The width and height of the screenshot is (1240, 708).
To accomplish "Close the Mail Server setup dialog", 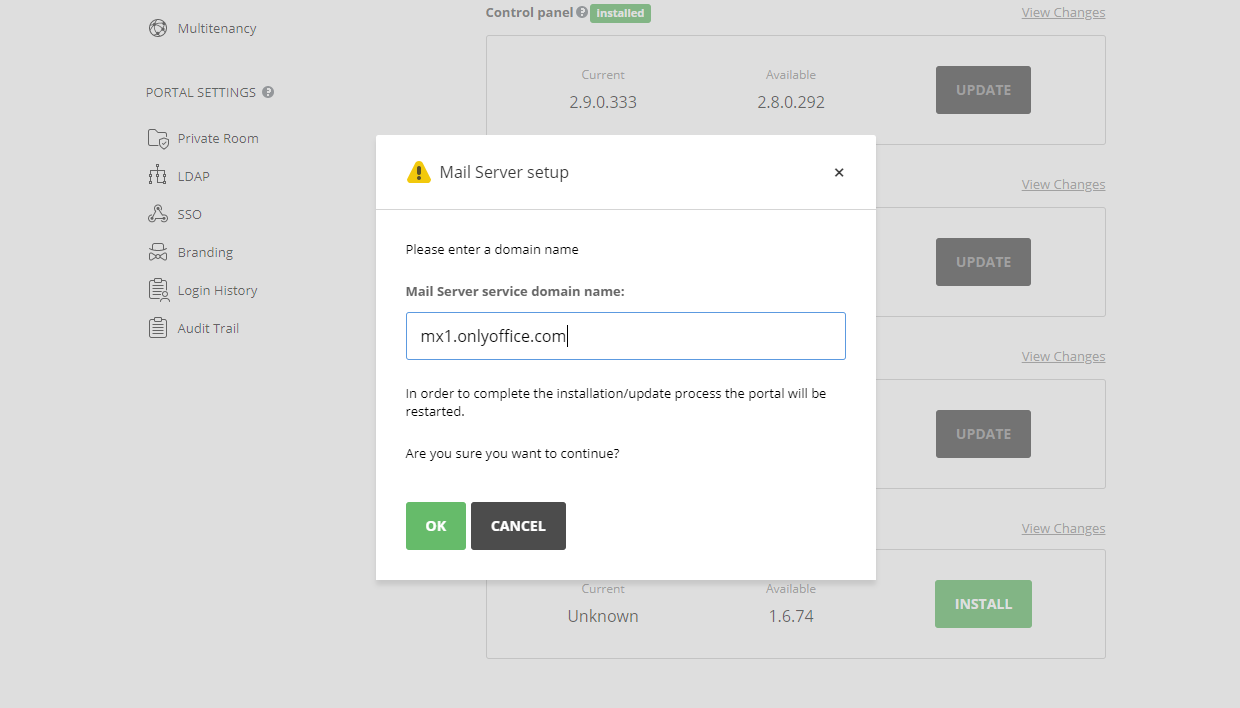I will click(x=839, y=173).
